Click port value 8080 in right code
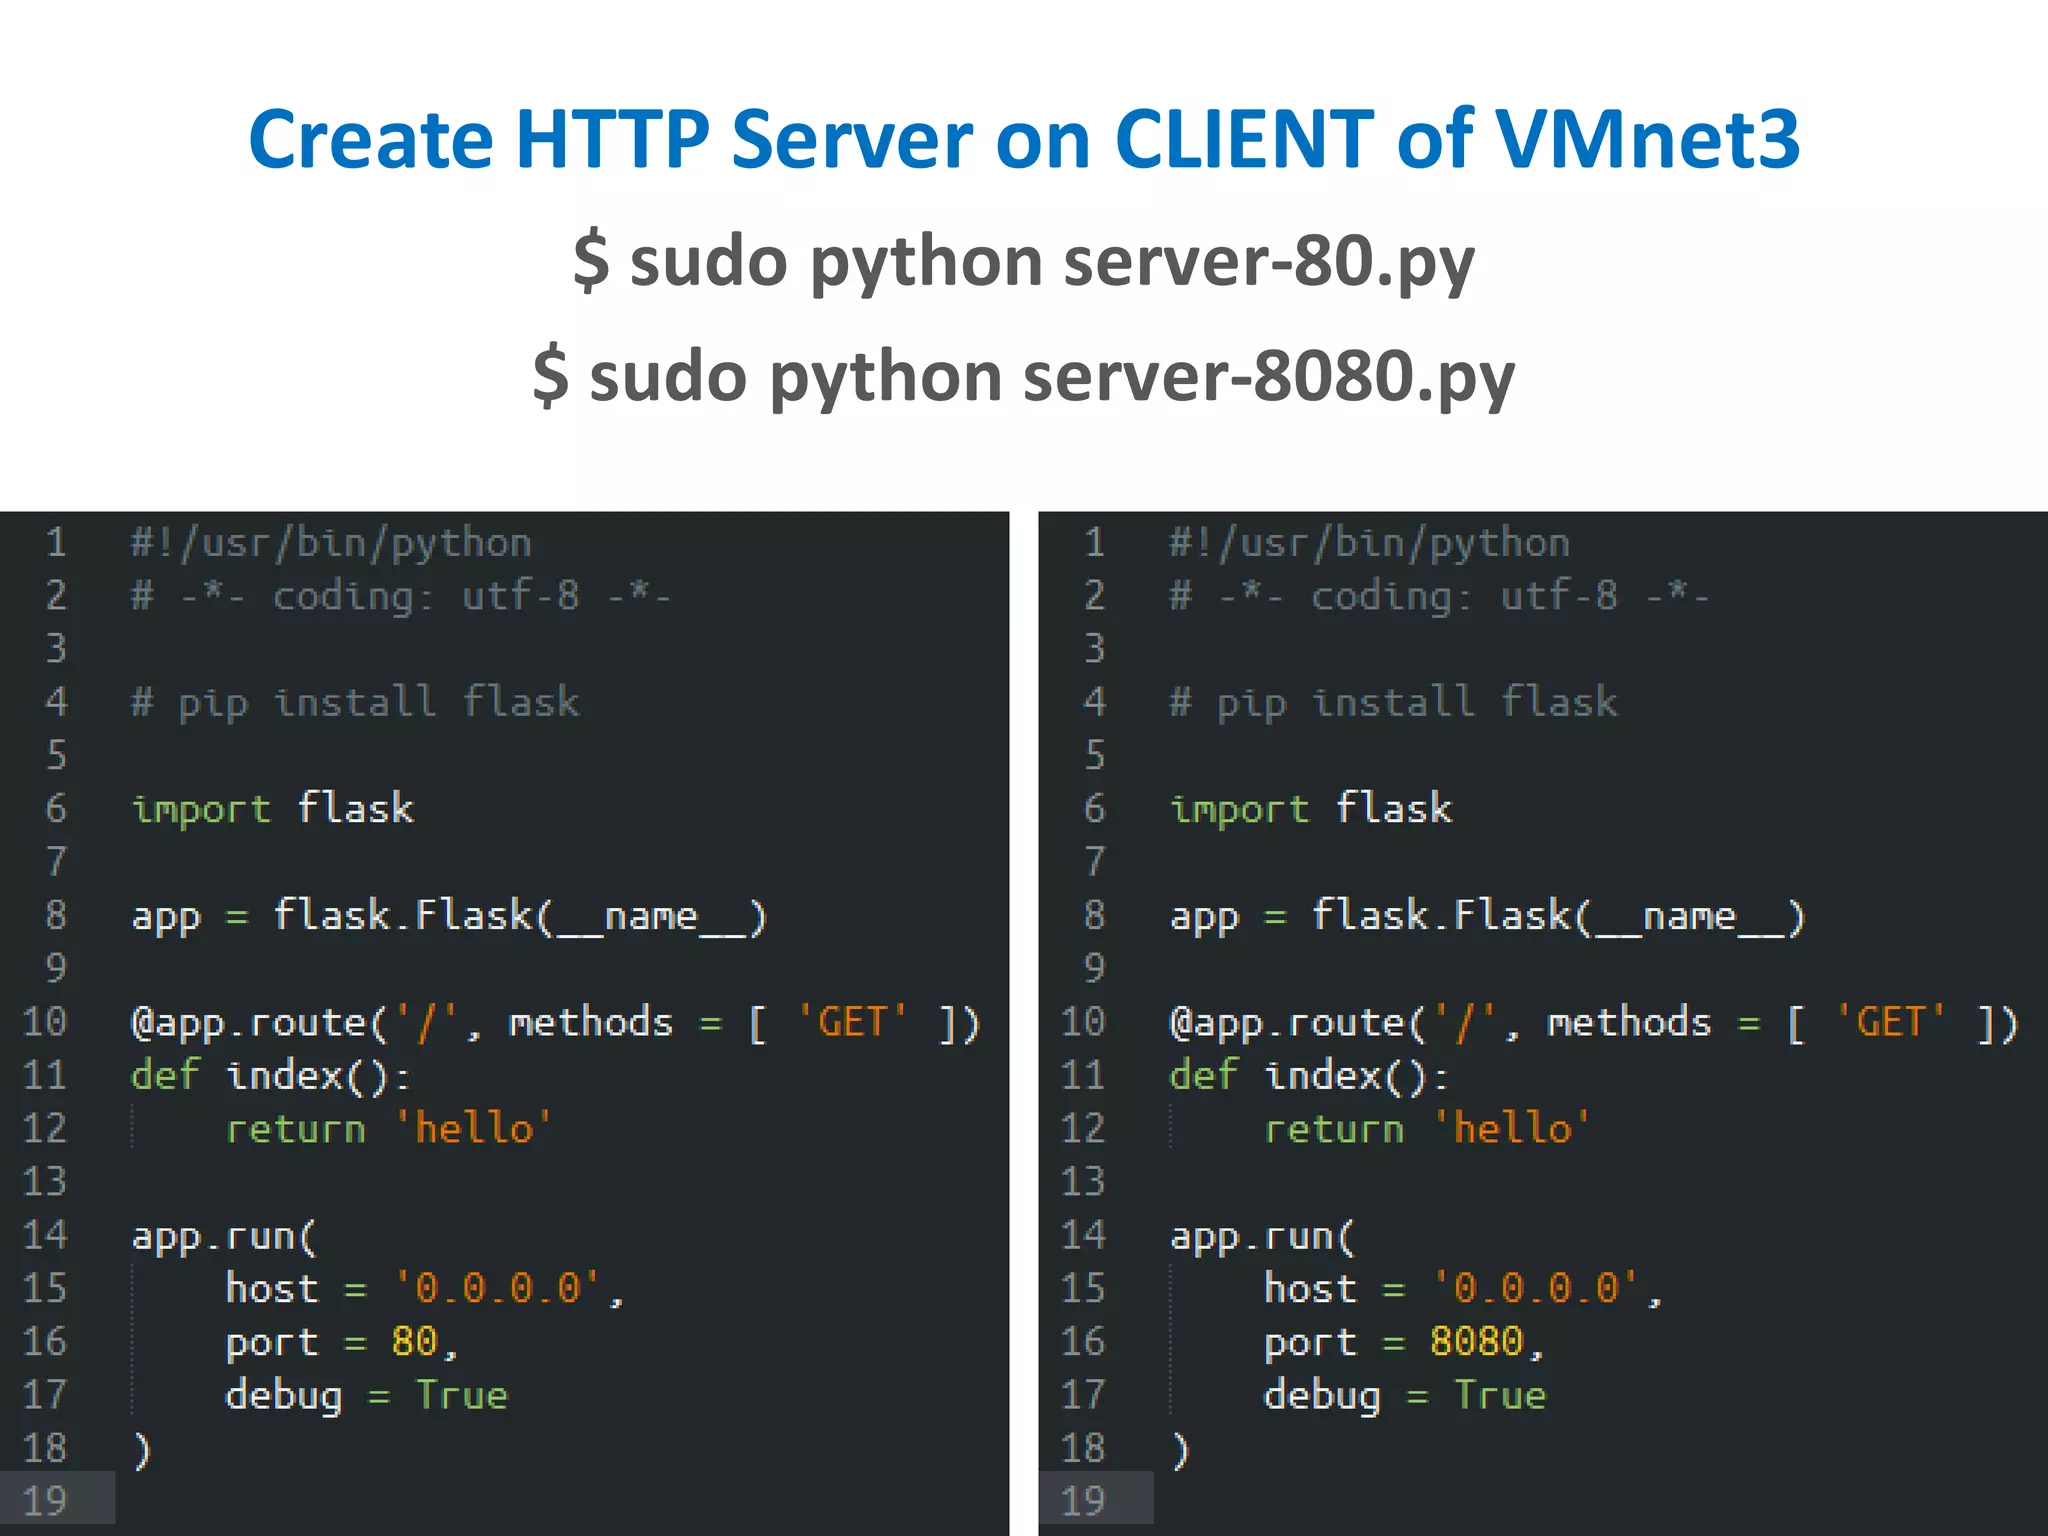 coord(1476,1341)
